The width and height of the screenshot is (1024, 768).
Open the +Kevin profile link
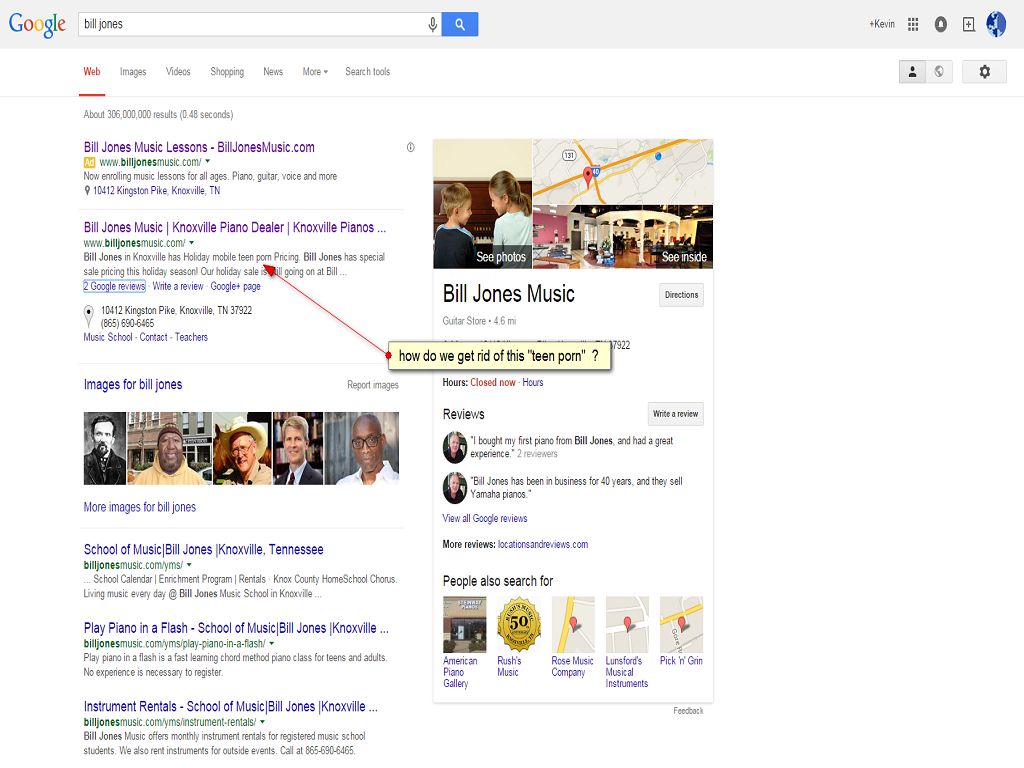(882, 24)
